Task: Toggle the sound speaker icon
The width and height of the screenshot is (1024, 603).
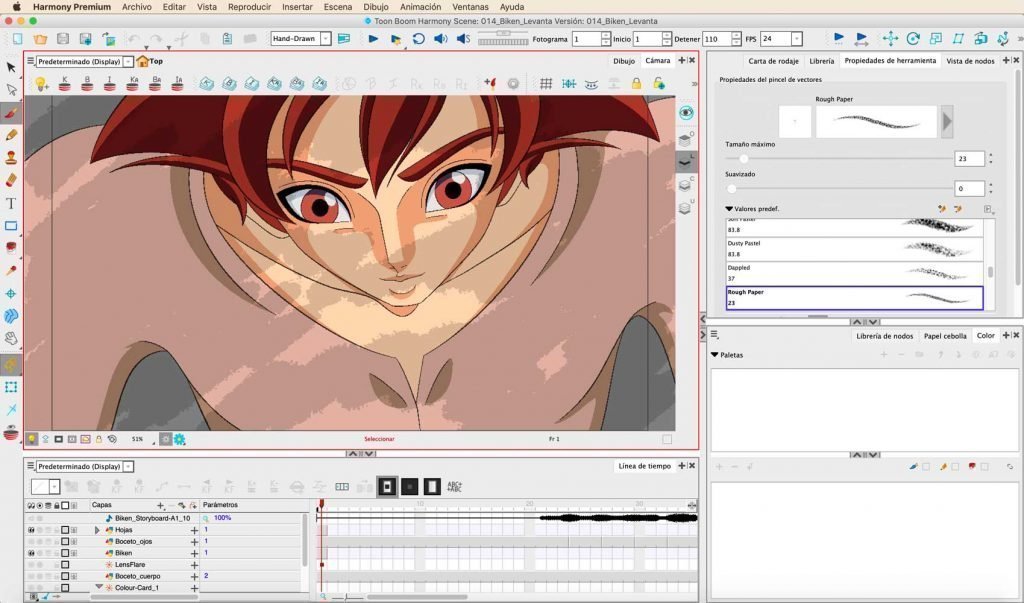Action: (x=441, y=39)
